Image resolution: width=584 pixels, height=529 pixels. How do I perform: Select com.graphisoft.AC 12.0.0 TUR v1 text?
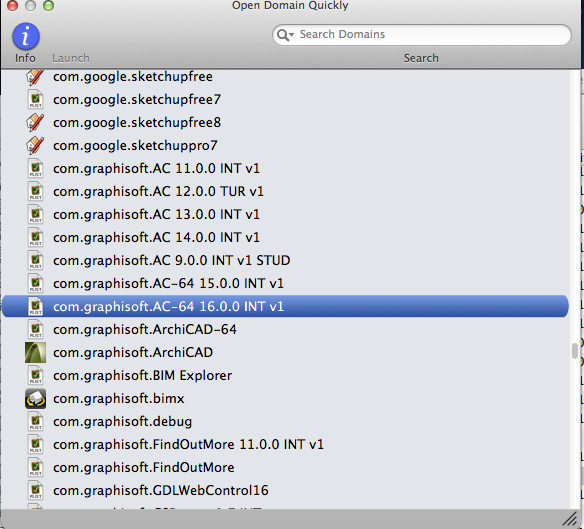click(158, 192)
